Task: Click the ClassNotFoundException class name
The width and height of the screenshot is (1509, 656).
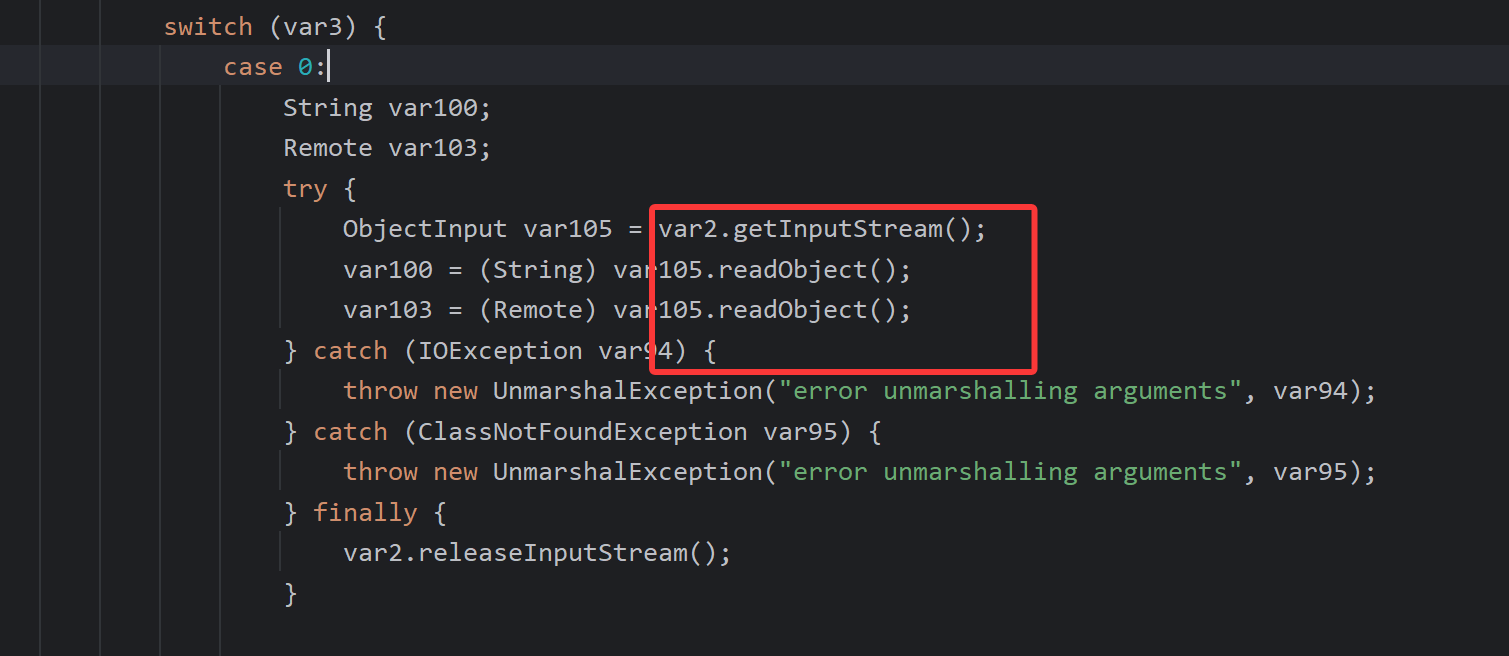Action: point(582,432)
